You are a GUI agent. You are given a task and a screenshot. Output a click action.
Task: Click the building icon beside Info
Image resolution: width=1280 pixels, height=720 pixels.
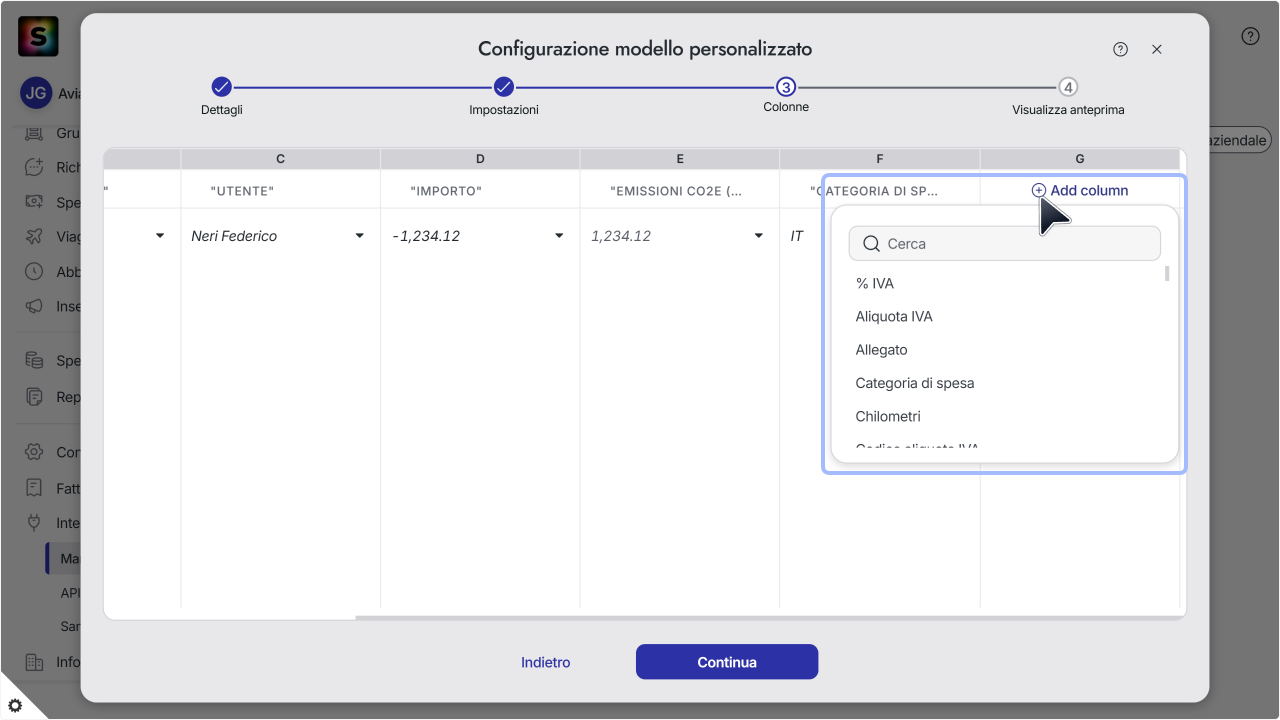[x=34, y=662]
